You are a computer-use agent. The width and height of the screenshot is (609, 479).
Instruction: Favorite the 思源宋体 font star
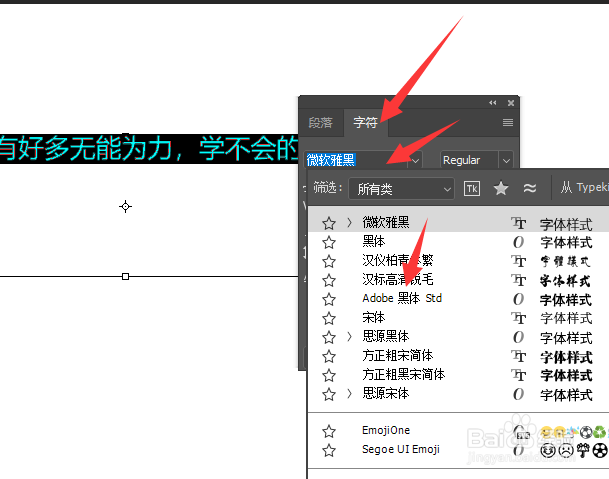pos(329,394)
